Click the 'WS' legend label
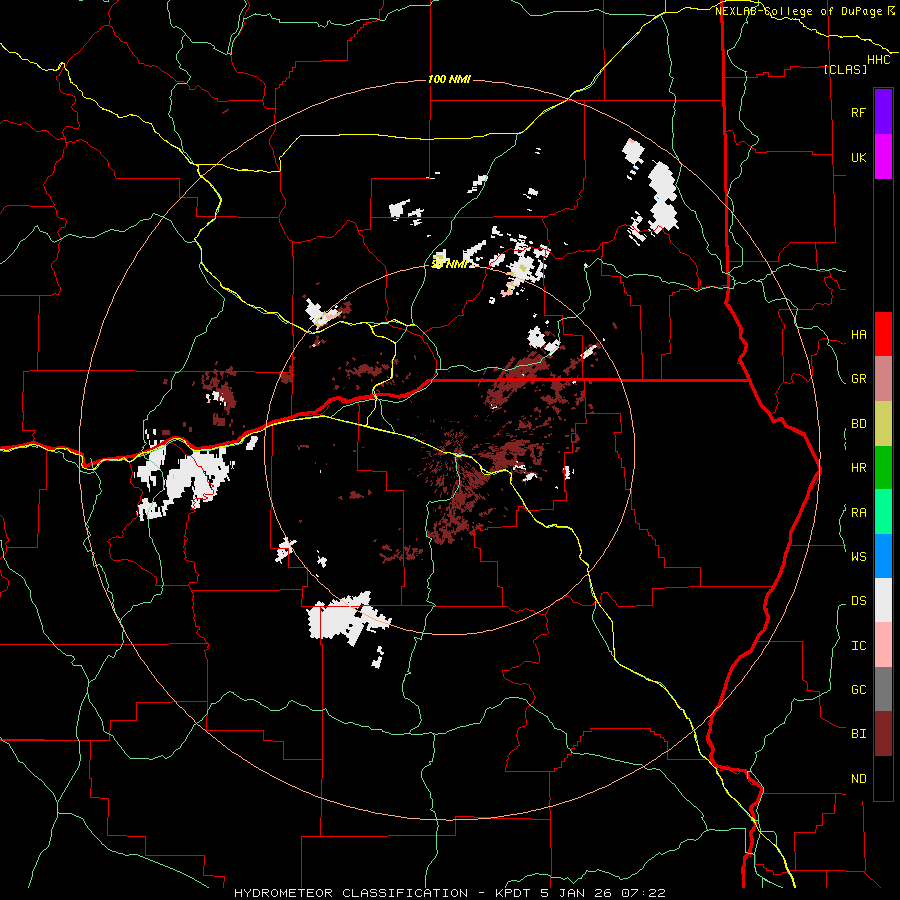The height and width of the screenshot is (900, 900). pos(858,556)
